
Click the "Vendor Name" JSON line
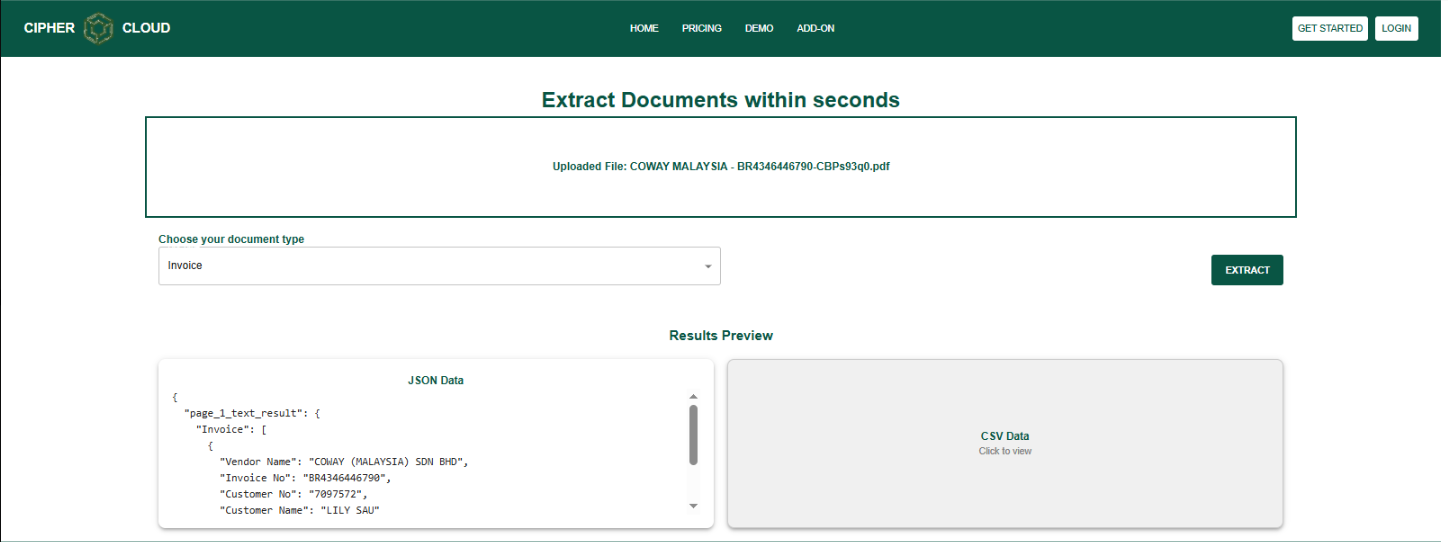click(344, 461)
